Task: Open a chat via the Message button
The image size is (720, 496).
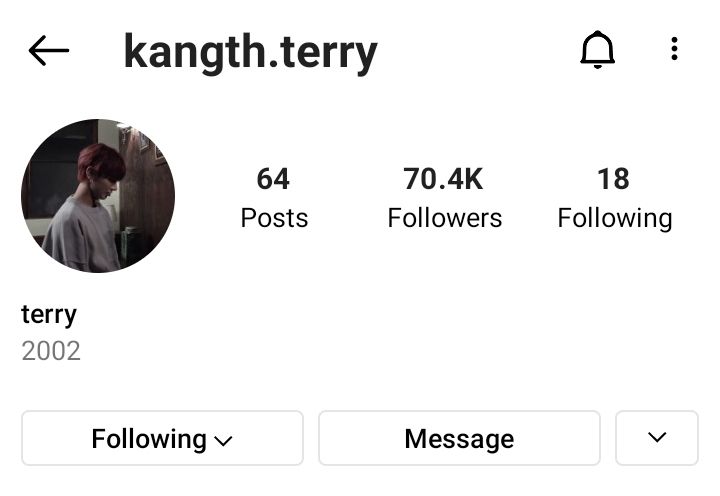Action: coord(459,438)
